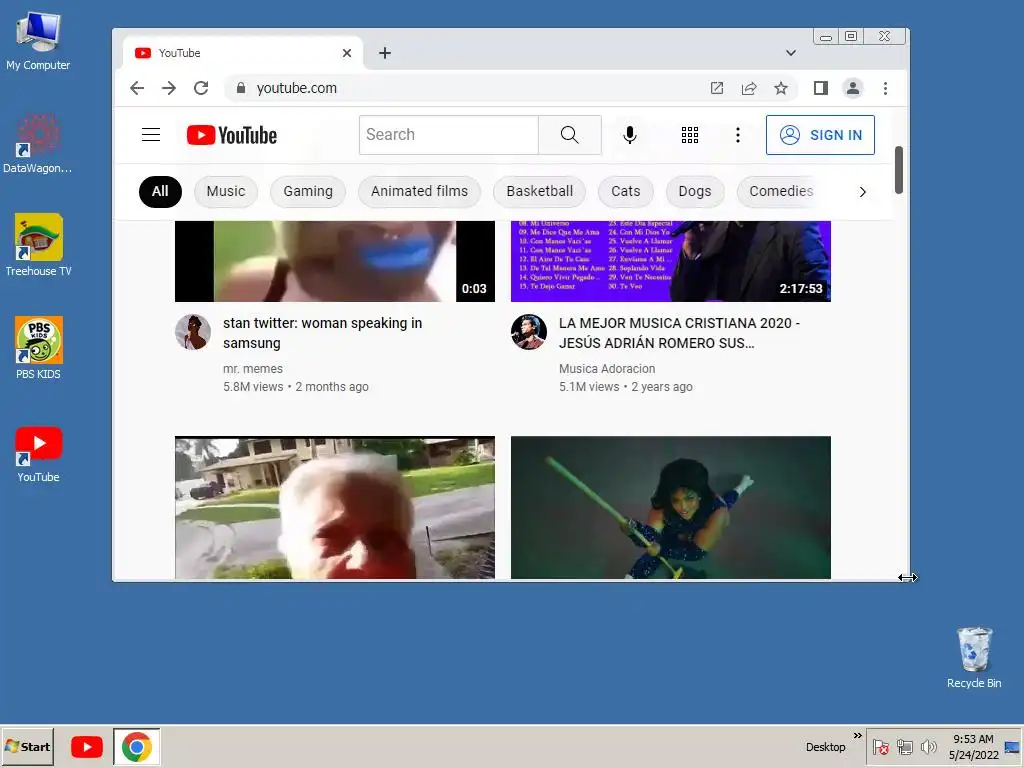The image size is (1024, 768).
Task: Open the YouTube hamburger guide menu
Action: (x=151, y=135)
